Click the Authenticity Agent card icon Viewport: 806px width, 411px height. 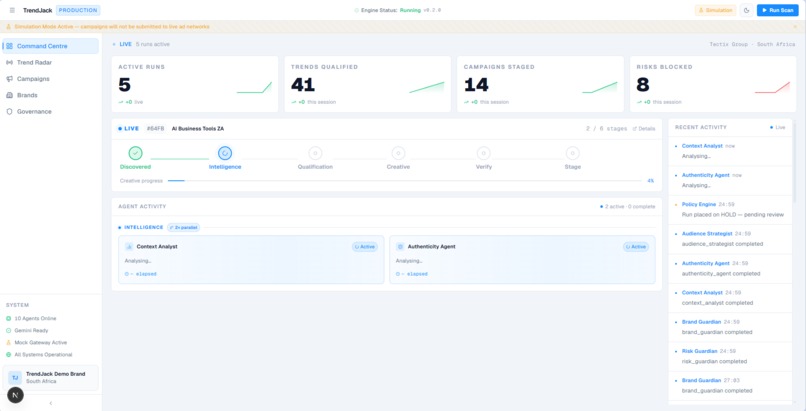(x=400, y=247)
